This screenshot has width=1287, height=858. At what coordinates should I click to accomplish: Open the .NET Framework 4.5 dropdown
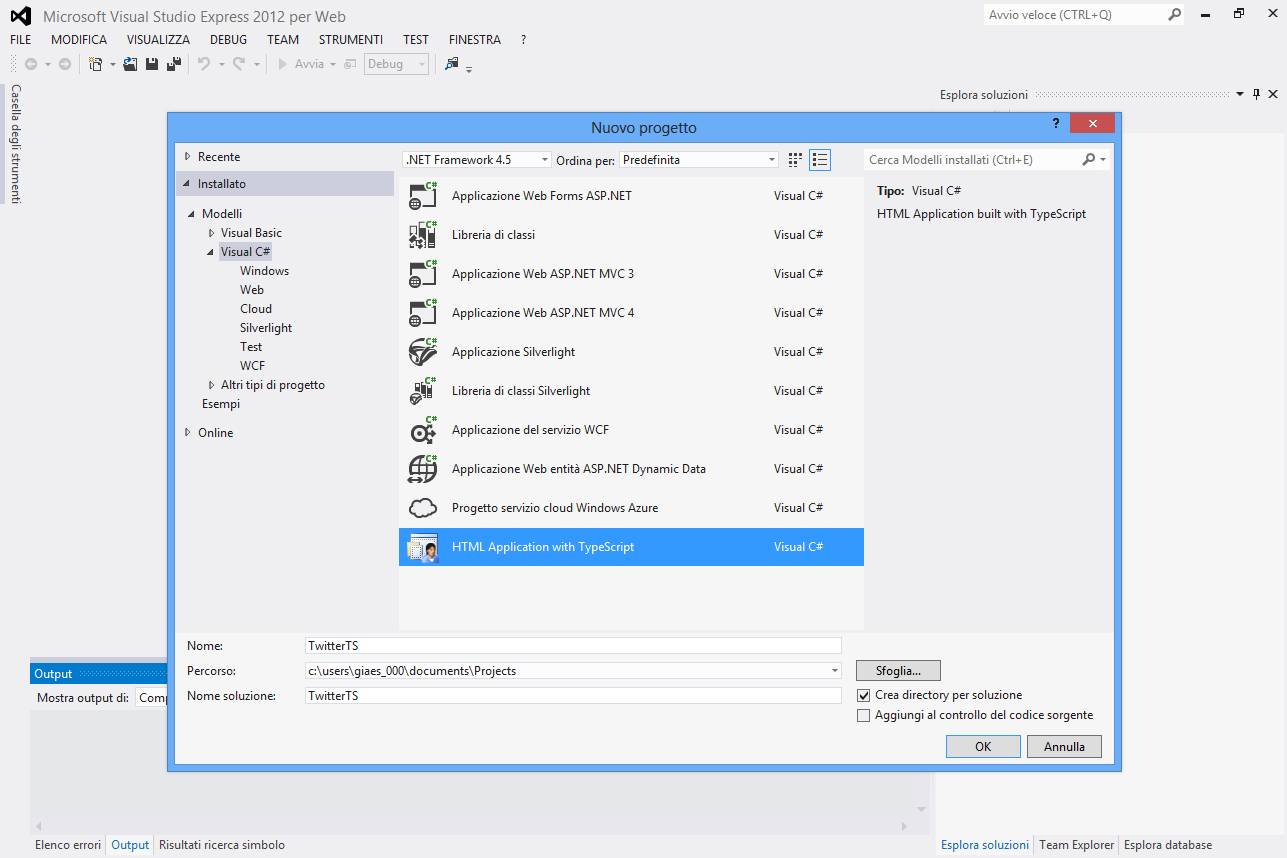[477, 160]
